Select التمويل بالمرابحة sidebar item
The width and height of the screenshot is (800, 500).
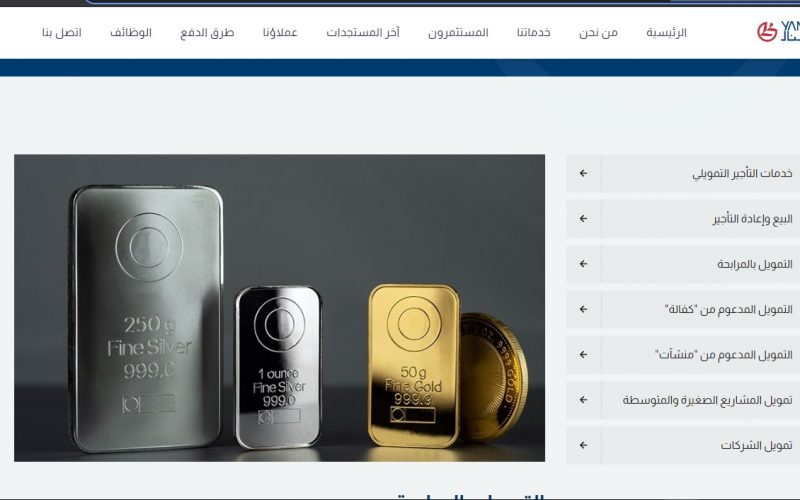[683, 264]
